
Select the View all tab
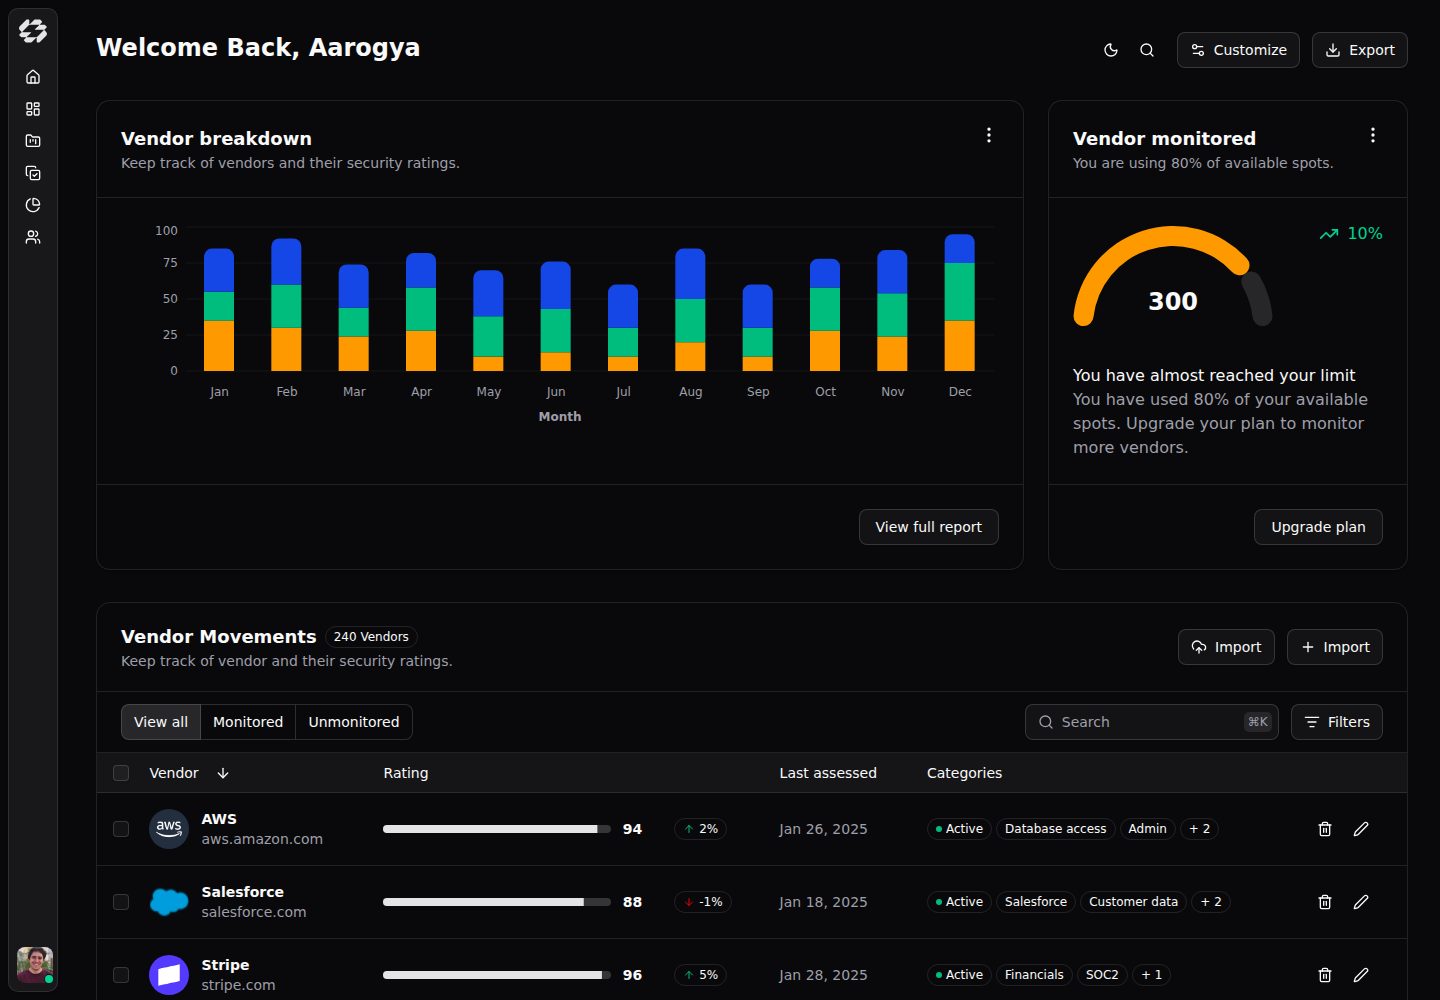161,722
